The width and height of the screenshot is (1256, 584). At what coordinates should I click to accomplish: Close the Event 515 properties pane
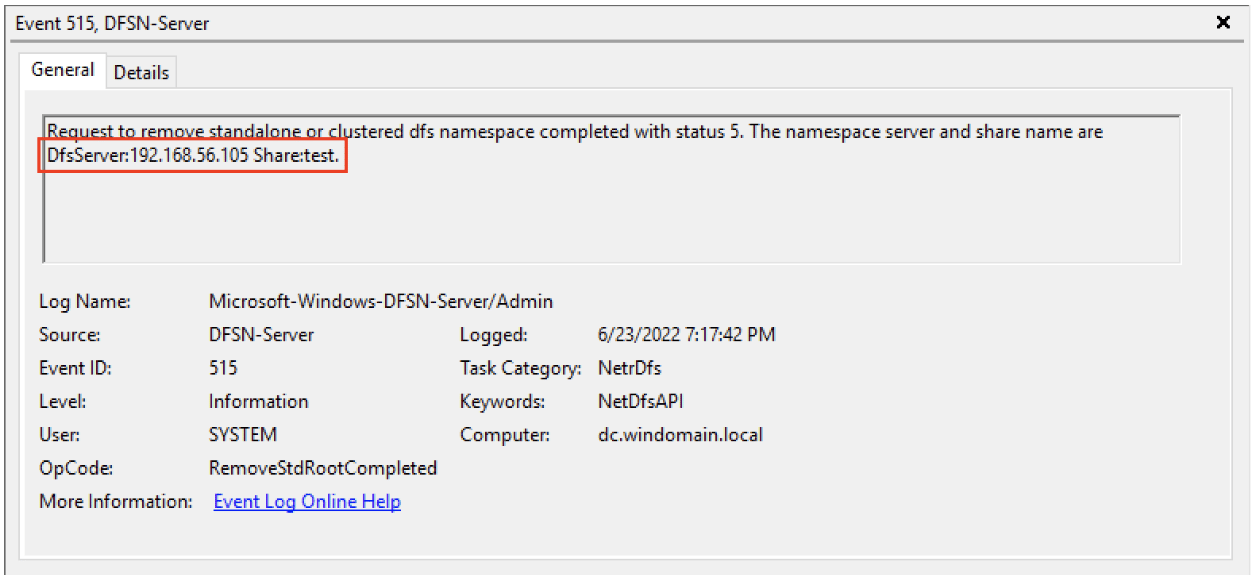click(1223, 22)
